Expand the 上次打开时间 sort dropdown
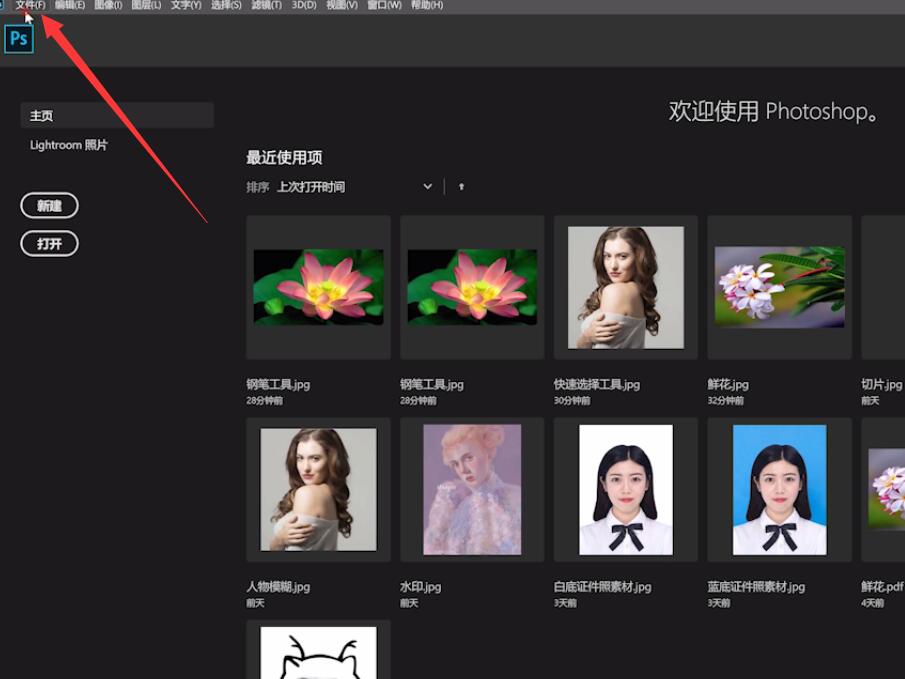Viewport: 905px width, 679px height. pyautogui.click(x=354, y=186)
